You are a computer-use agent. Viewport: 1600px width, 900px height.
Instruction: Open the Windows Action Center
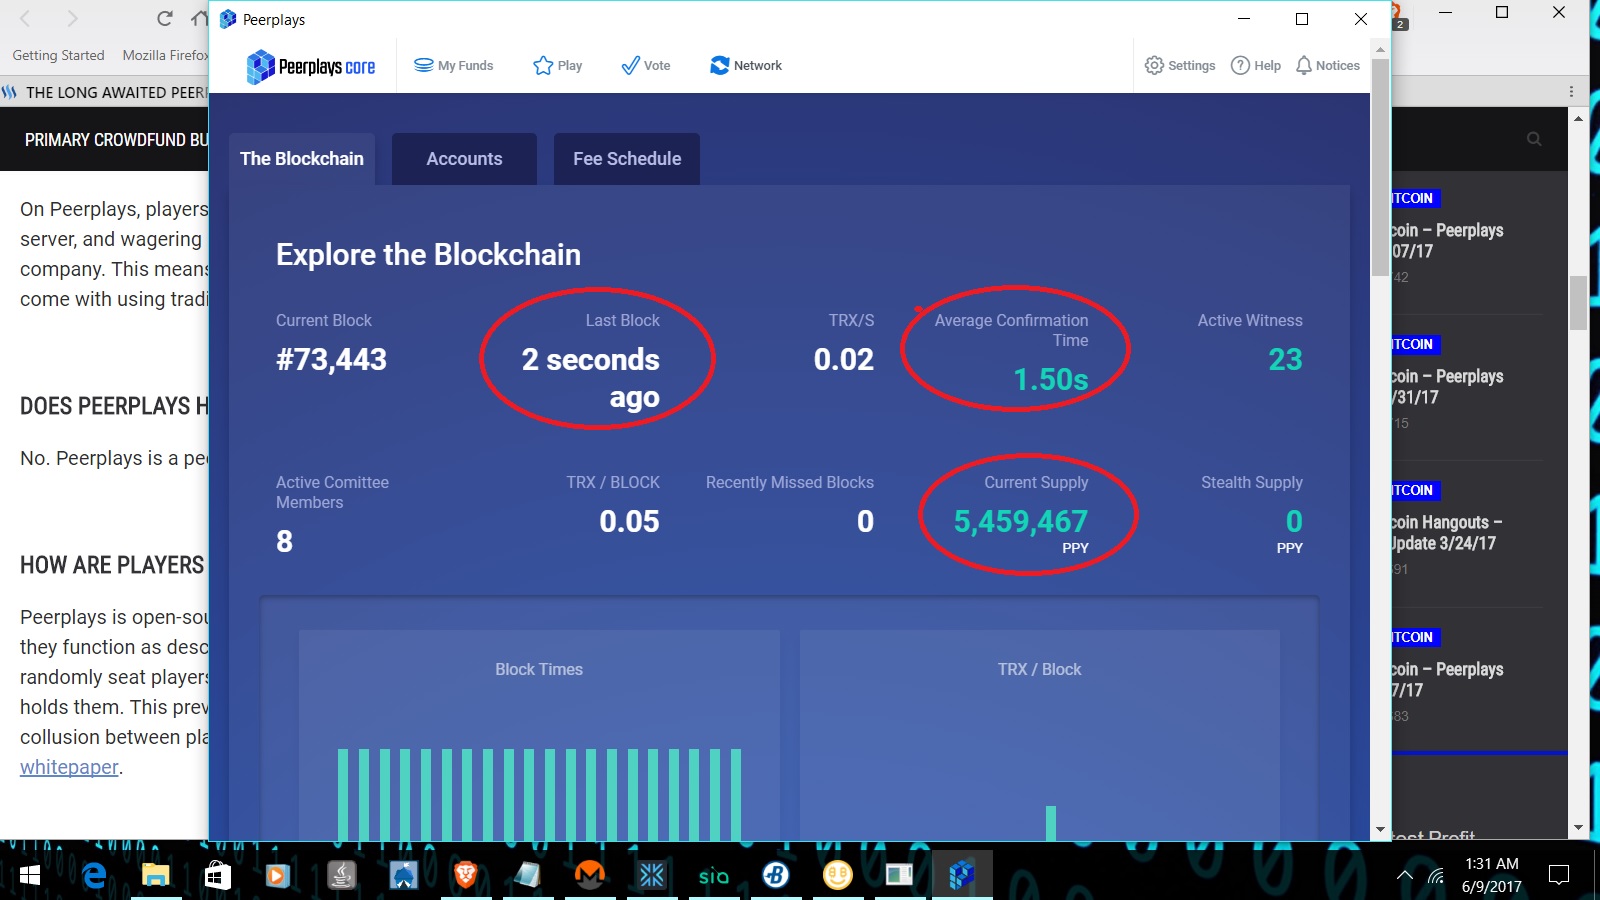click(x=1559, y=876)
